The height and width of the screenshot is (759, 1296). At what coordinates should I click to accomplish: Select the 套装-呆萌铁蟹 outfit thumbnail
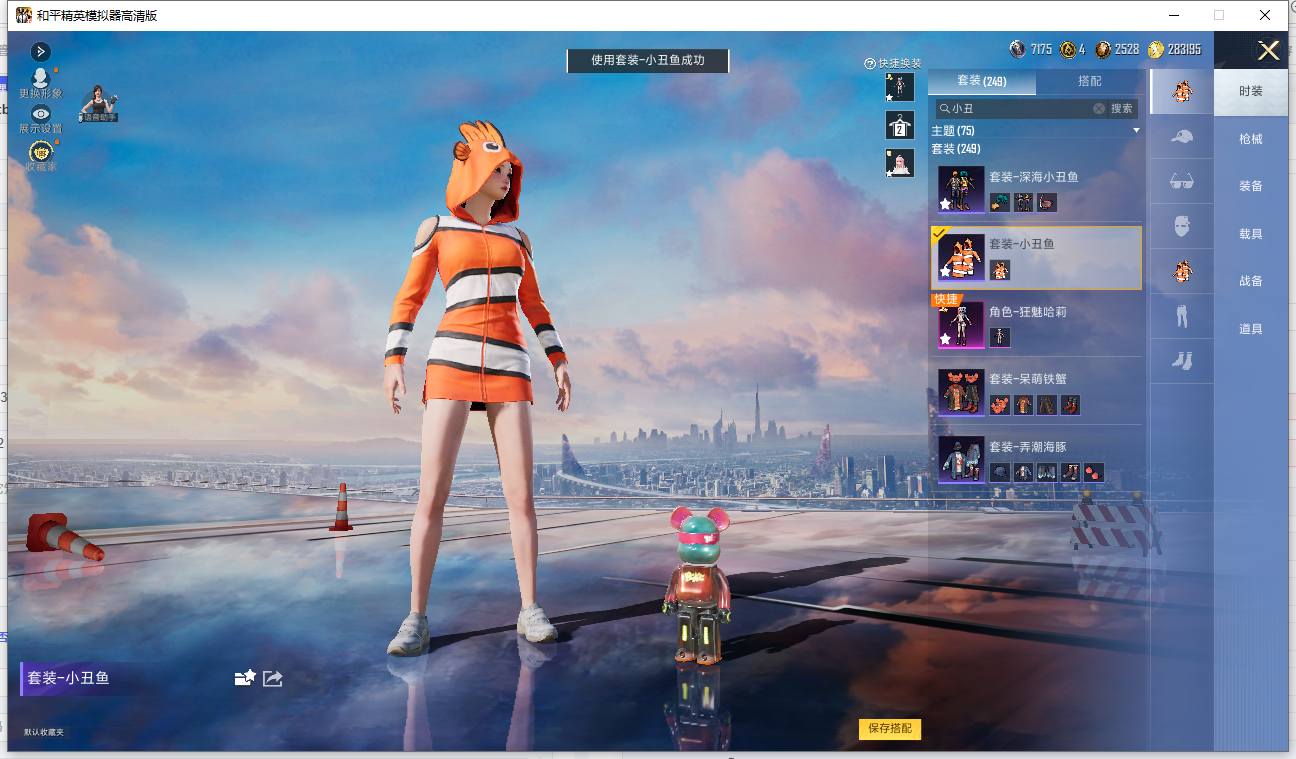click(x=961, y=392)
